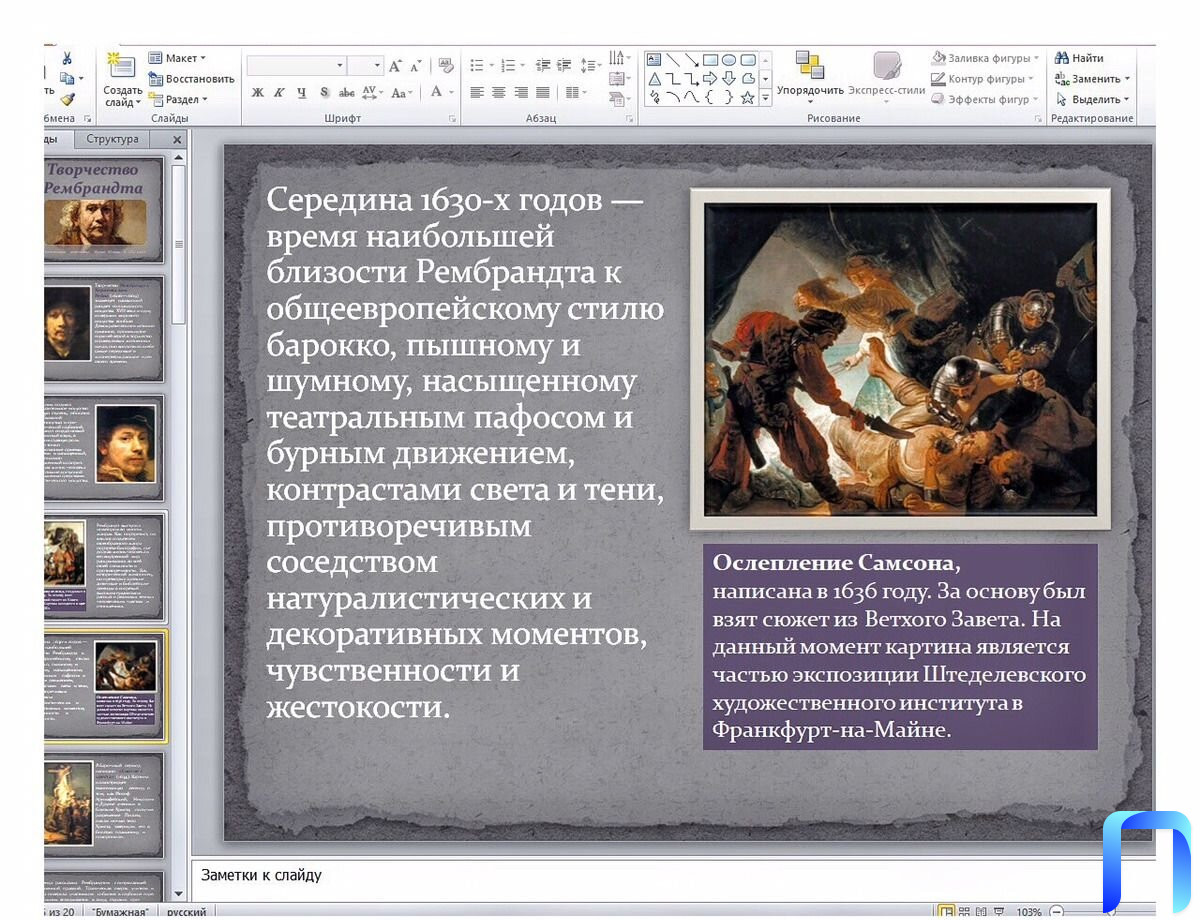
Task: Center the text alignment
Action: (x=499, y=92)
